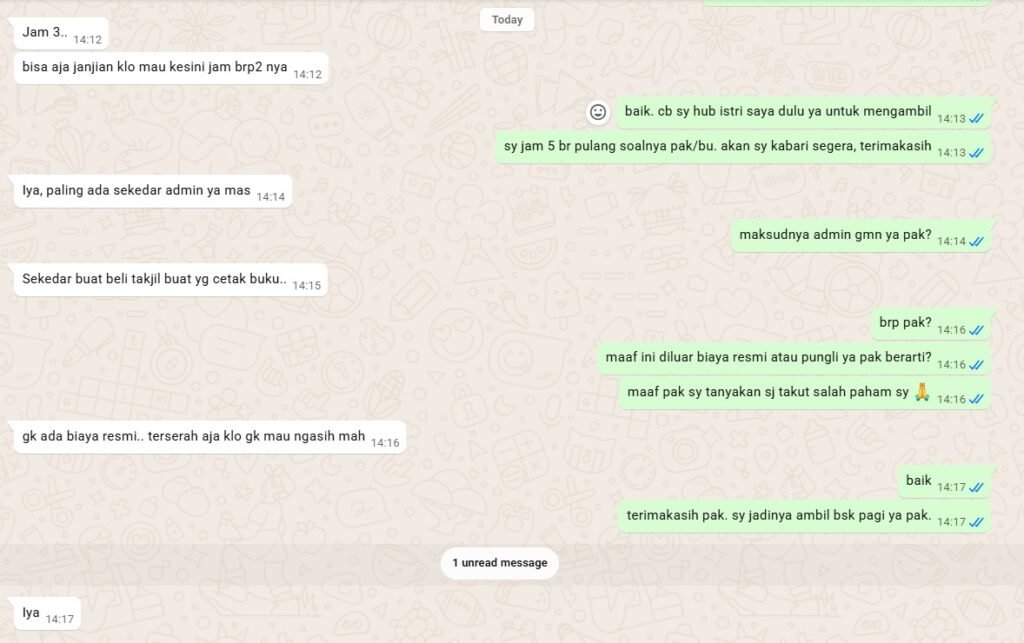Click message 'terimakasih pak. sy jadinya ambil'
1024x643 pixels.
(x=805, y=516)
